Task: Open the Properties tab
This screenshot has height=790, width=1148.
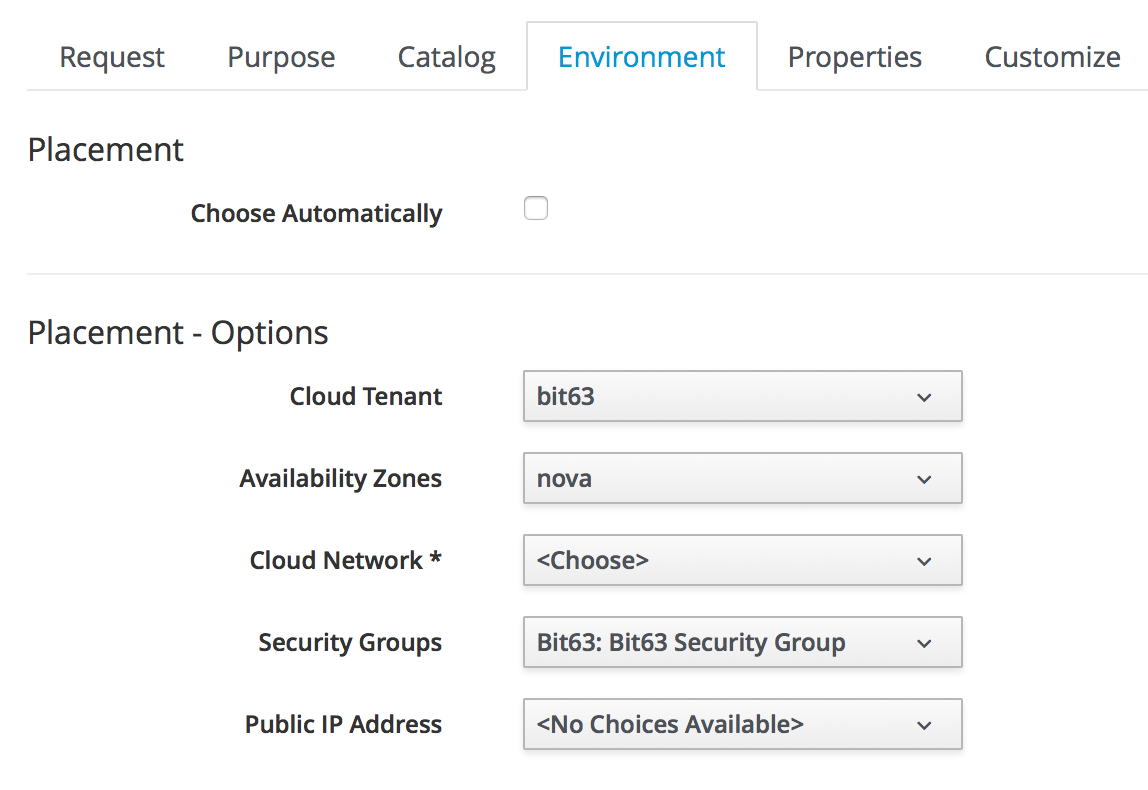Action: coord(854,57)
